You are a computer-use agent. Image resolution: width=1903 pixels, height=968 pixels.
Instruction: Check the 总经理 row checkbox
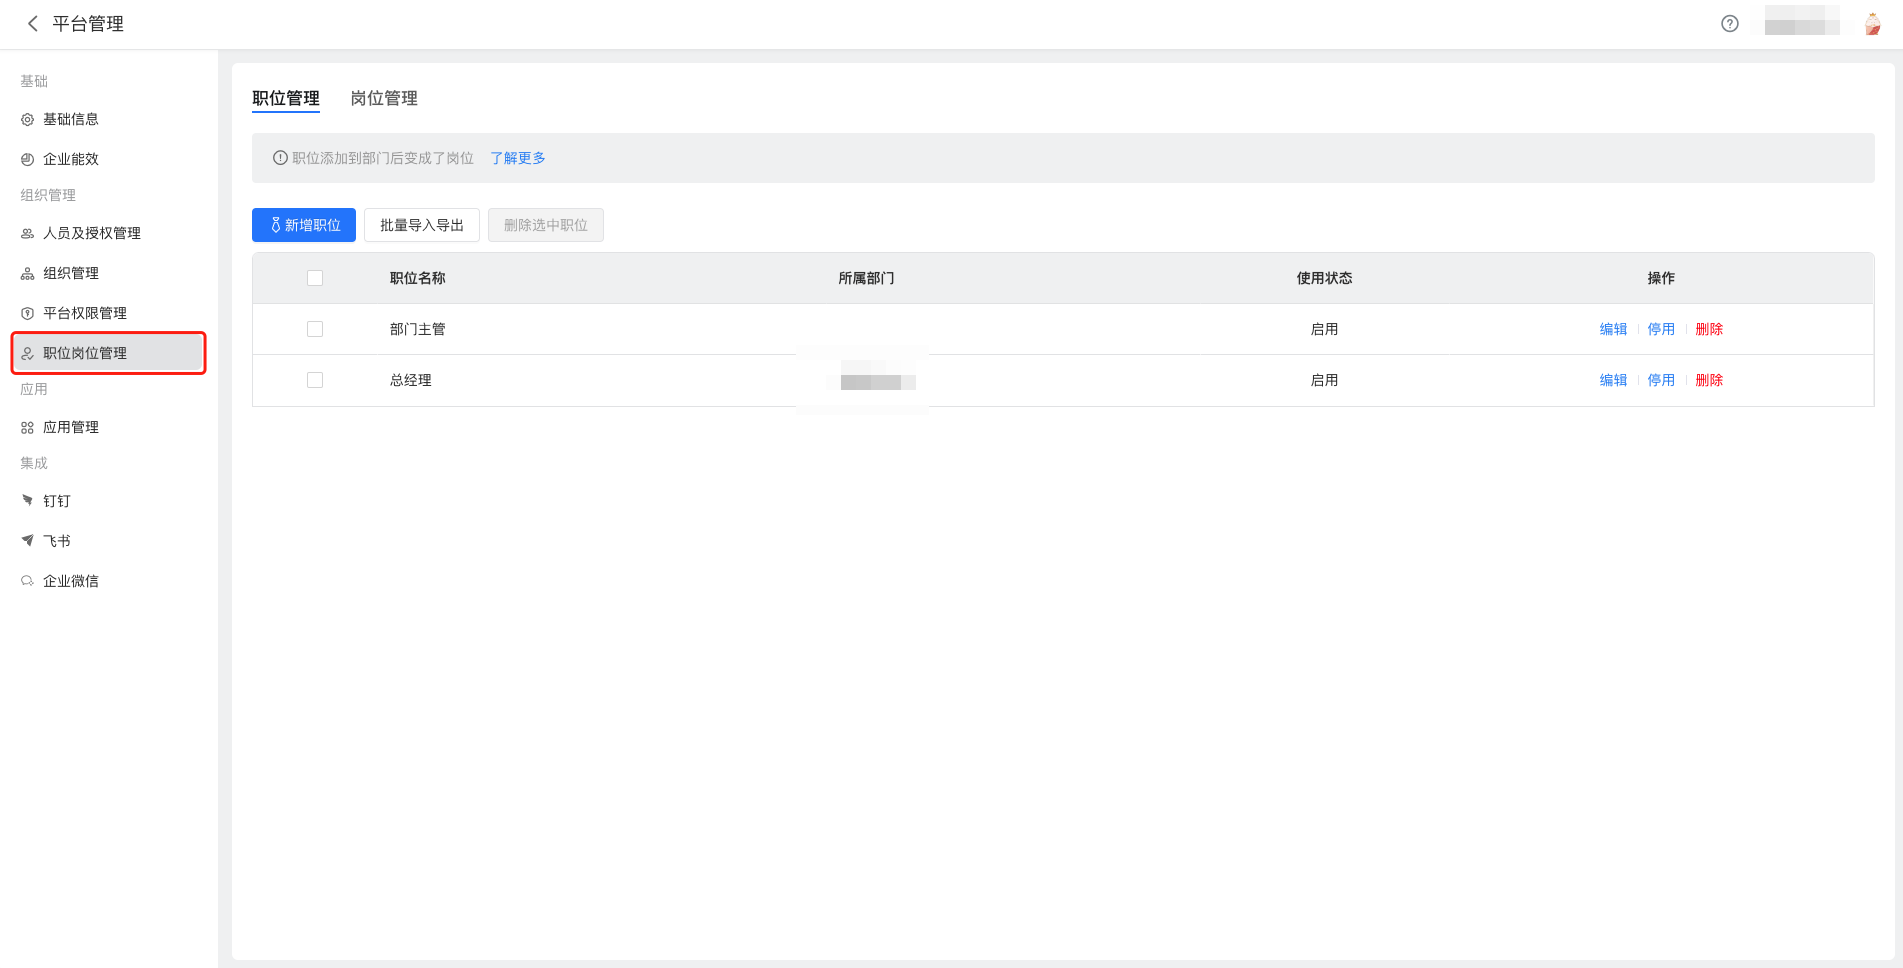coord(315,380)
